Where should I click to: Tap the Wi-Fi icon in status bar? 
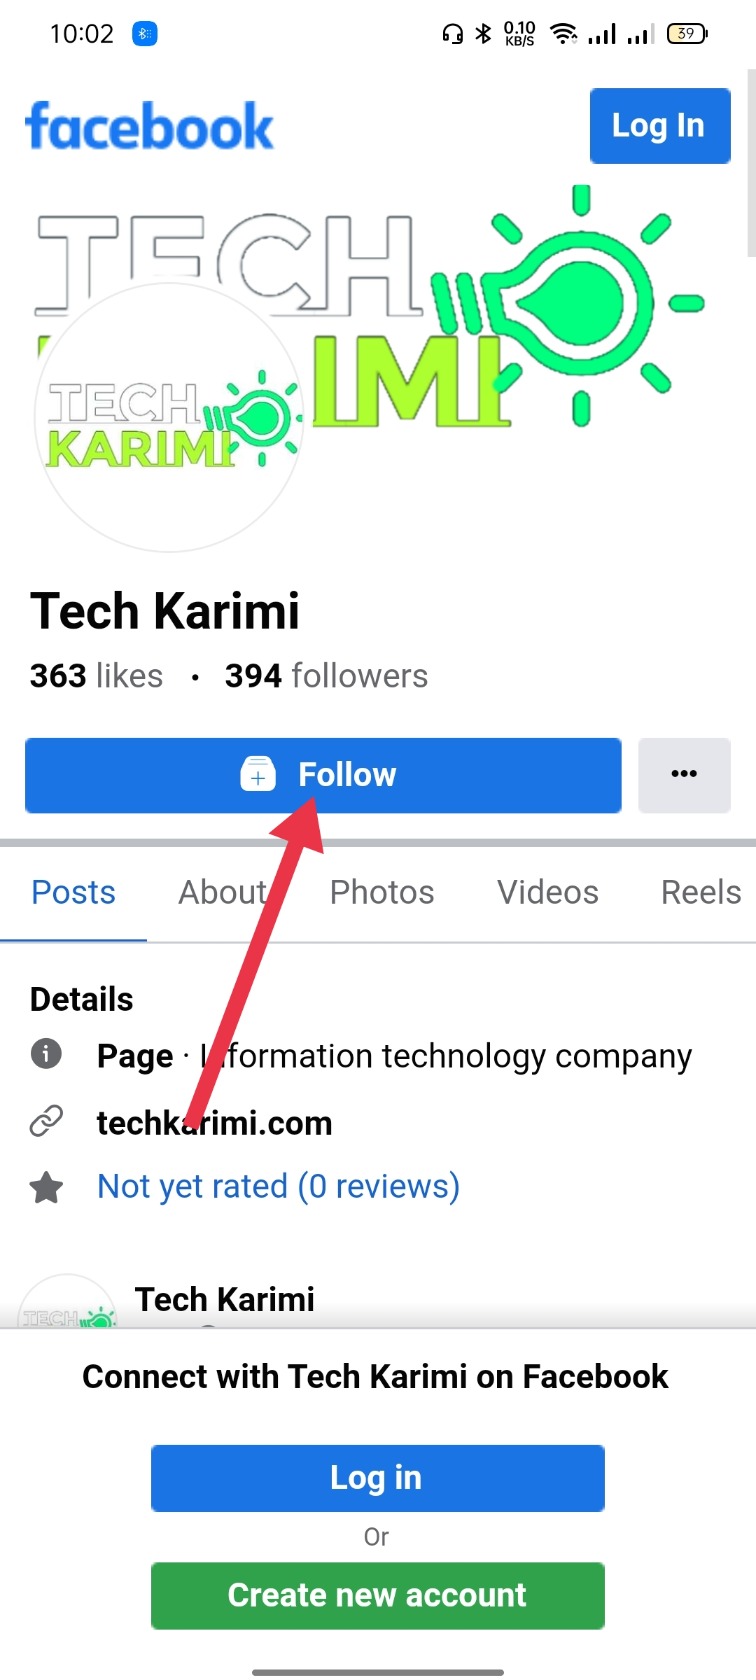point(565,34)
